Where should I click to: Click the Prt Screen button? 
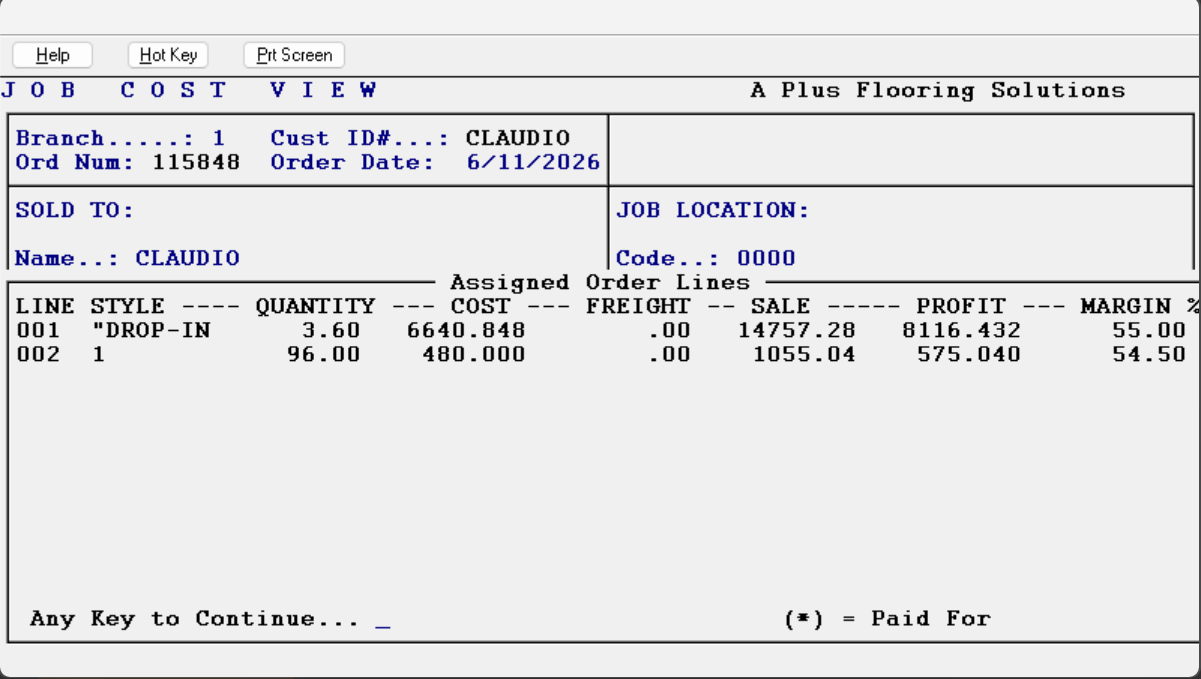pyautogui.click(x=294, y=55)
